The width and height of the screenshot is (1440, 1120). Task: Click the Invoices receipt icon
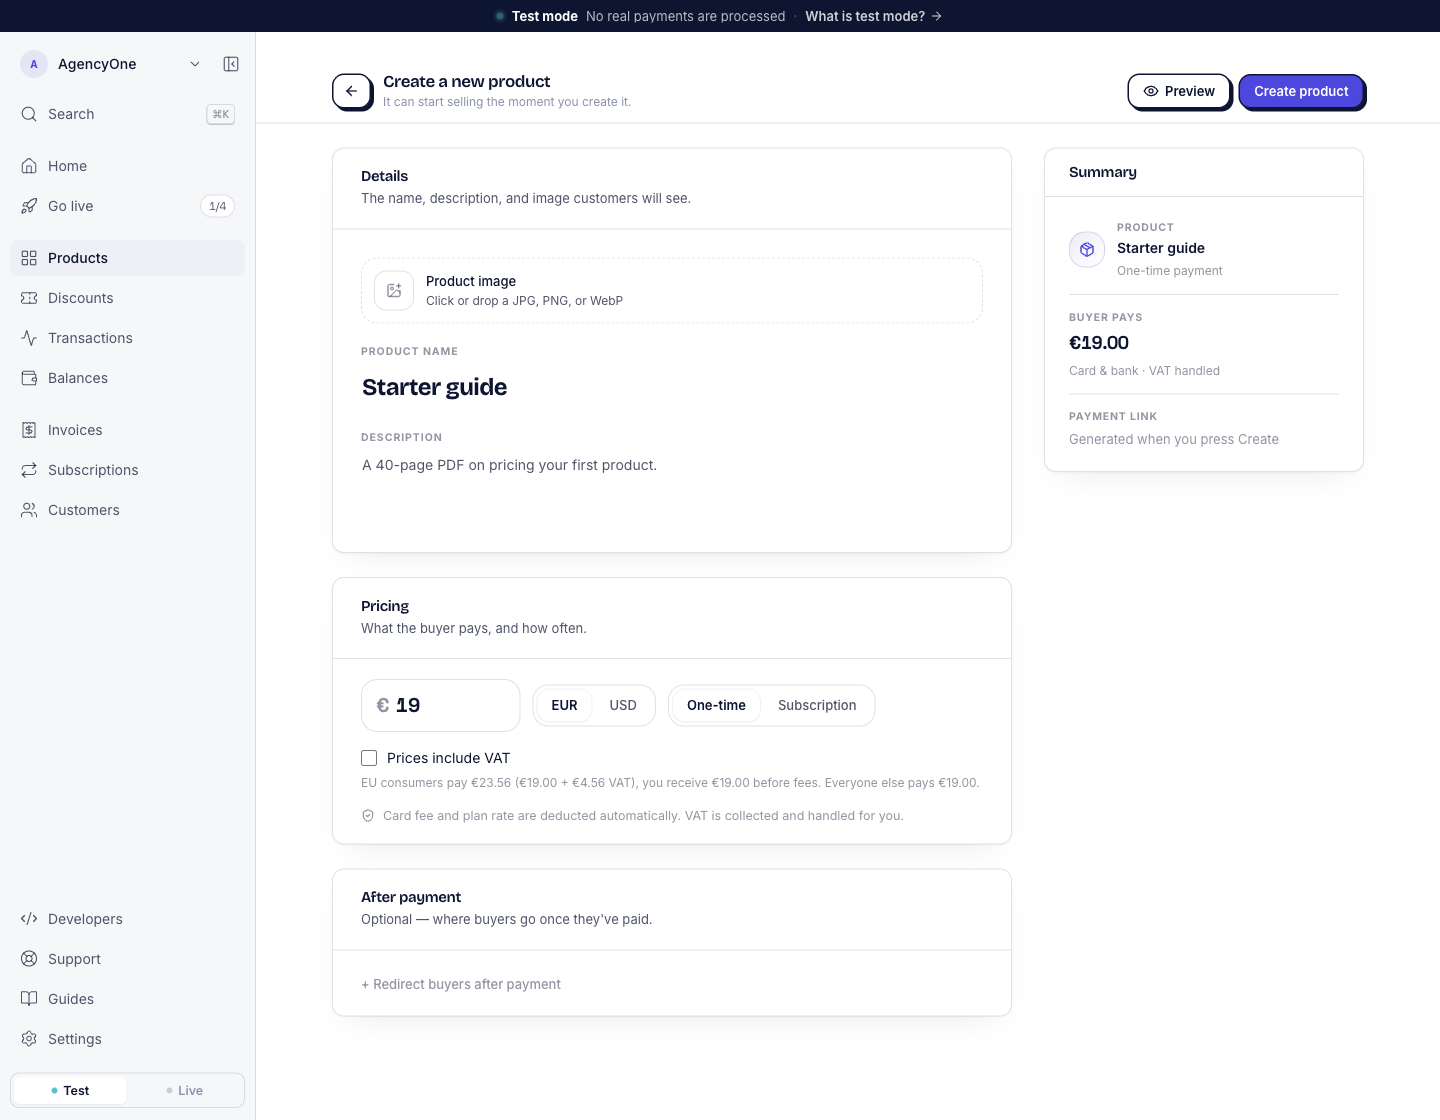(29, 430)
